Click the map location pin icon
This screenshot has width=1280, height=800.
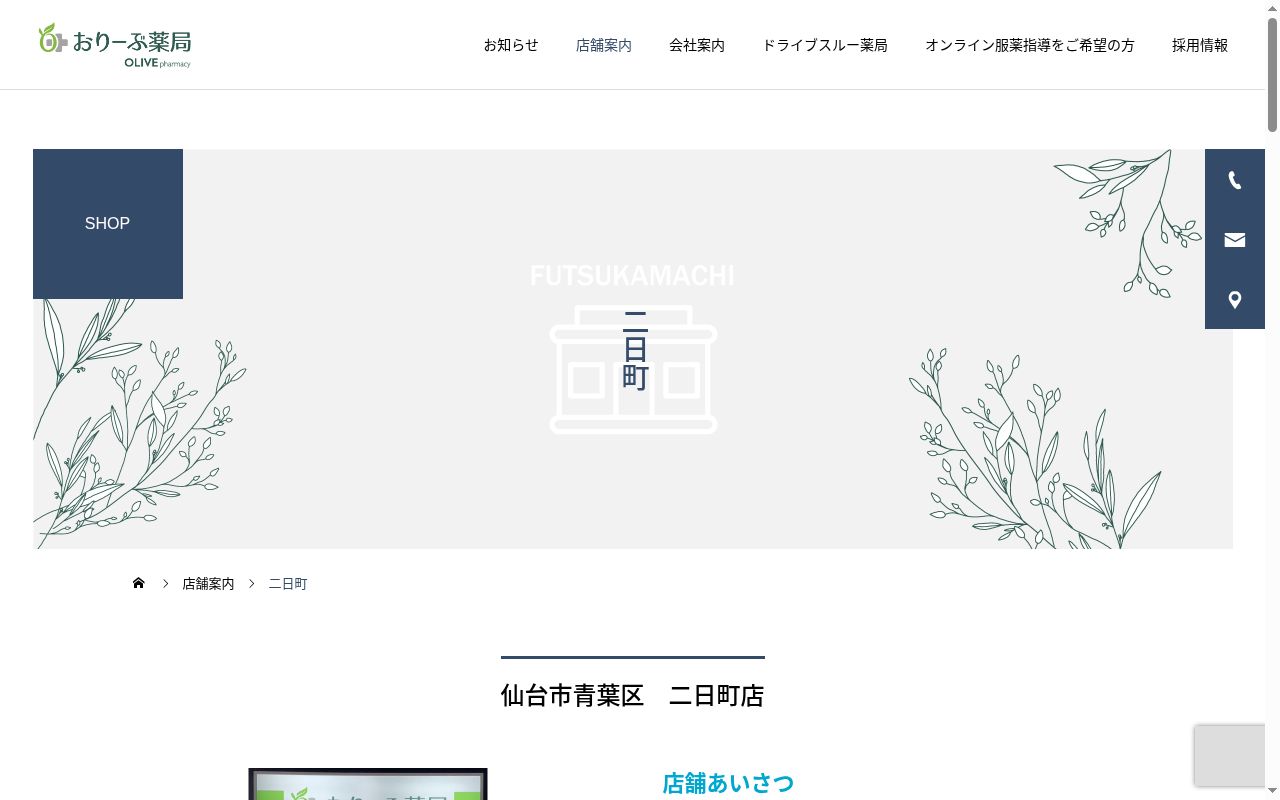[1235, 300]
